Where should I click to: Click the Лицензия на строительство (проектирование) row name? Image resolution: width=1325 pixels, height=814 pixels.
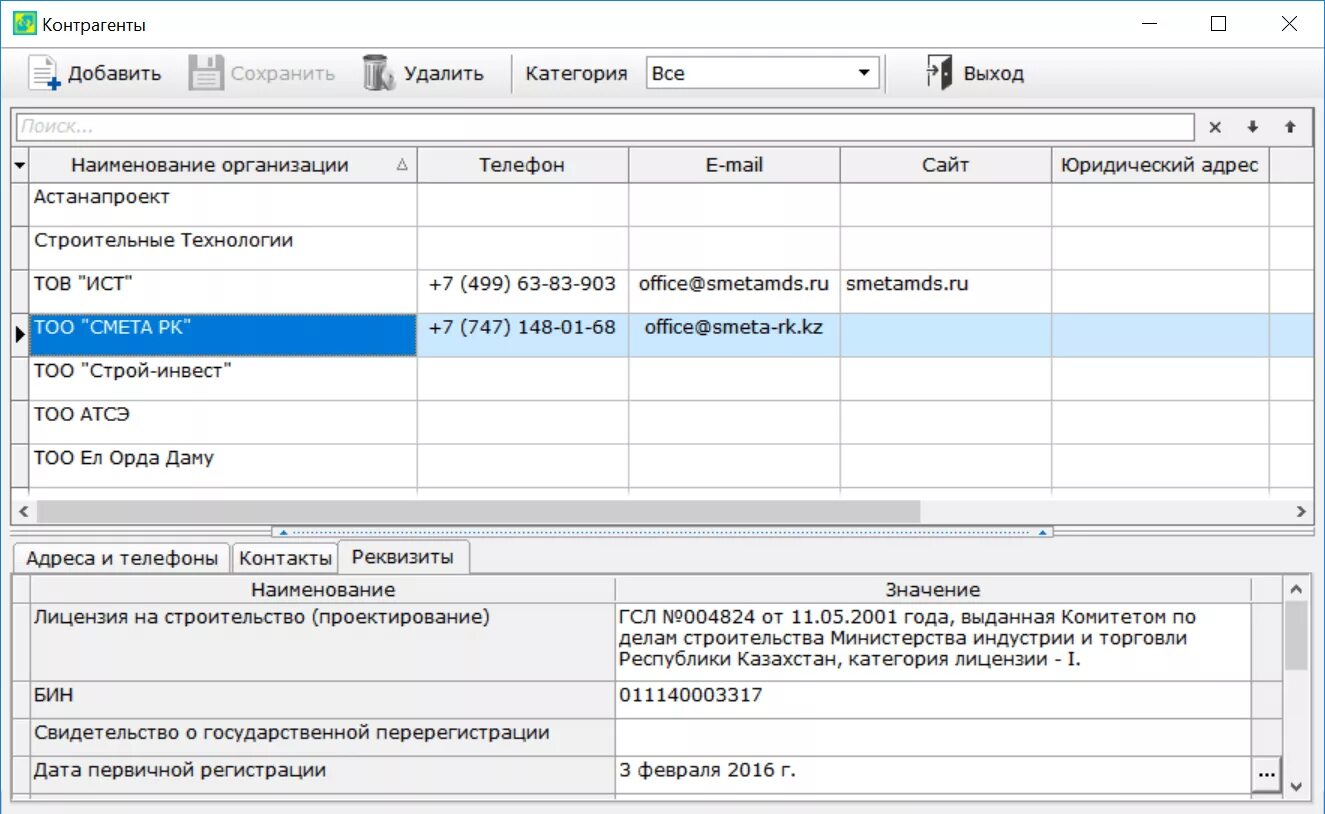[x=323, y=642]
